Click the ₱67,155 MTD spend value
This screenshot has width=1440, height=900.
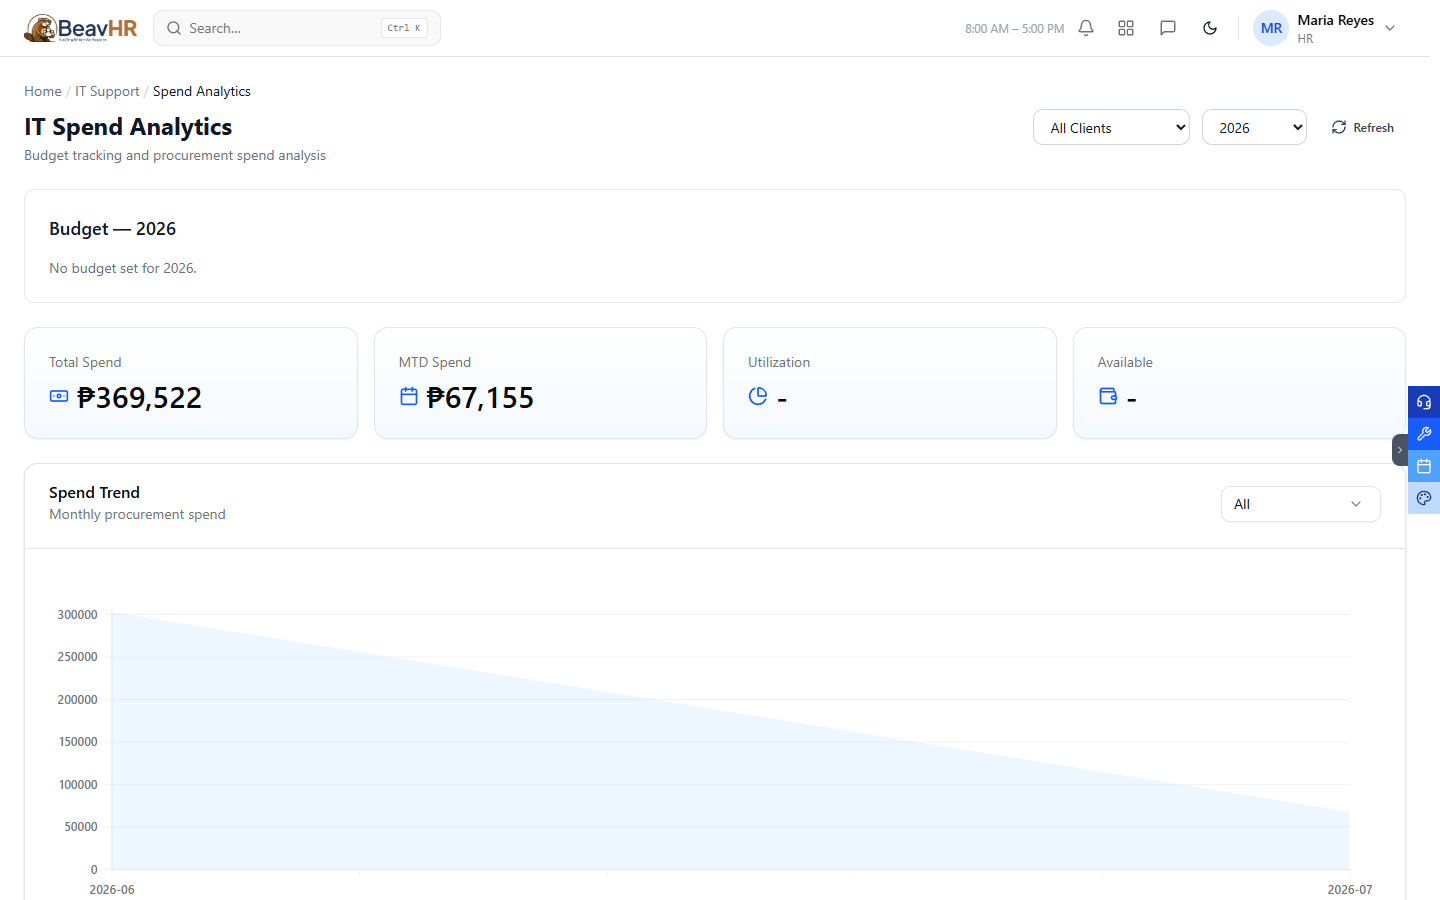480,397
